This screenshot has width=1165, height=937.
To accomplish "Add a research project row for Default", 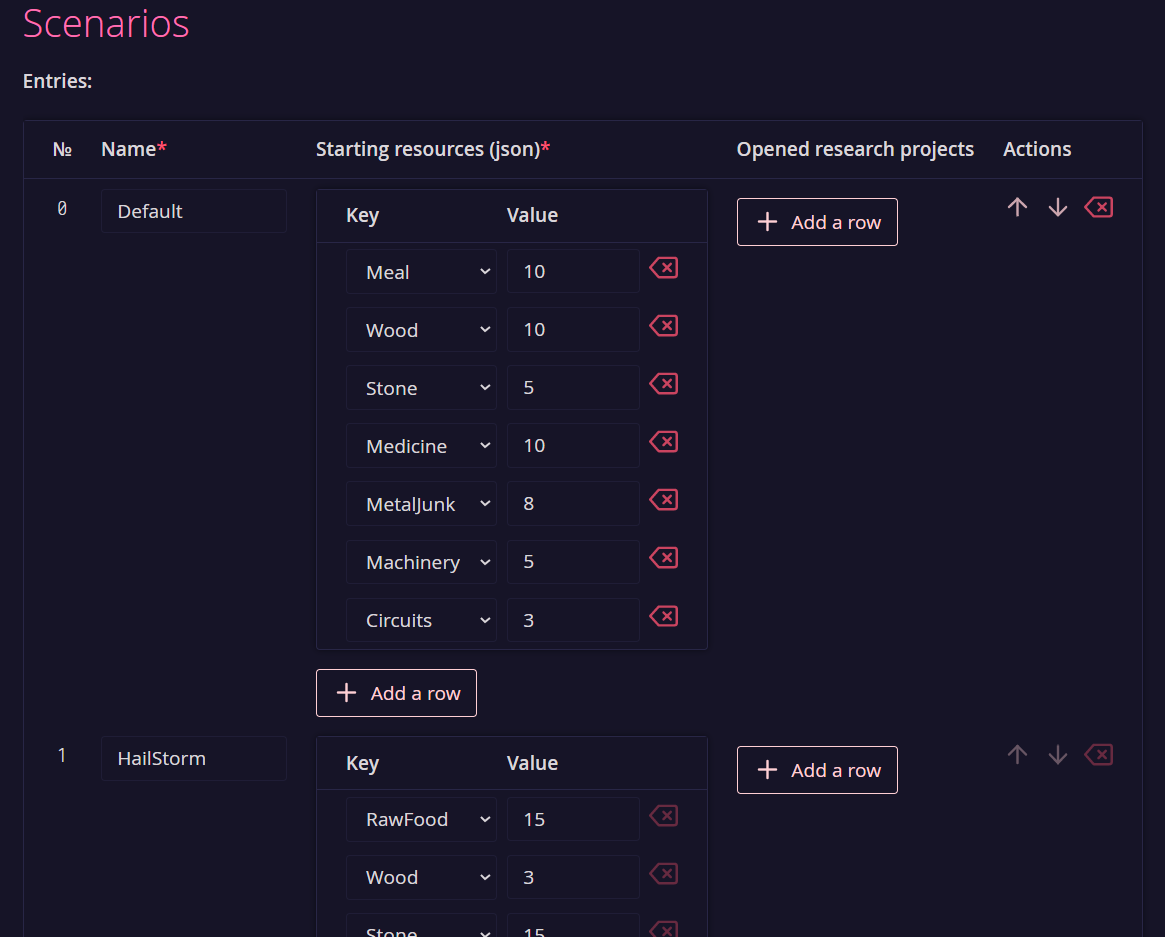I will tap(817, 222).
